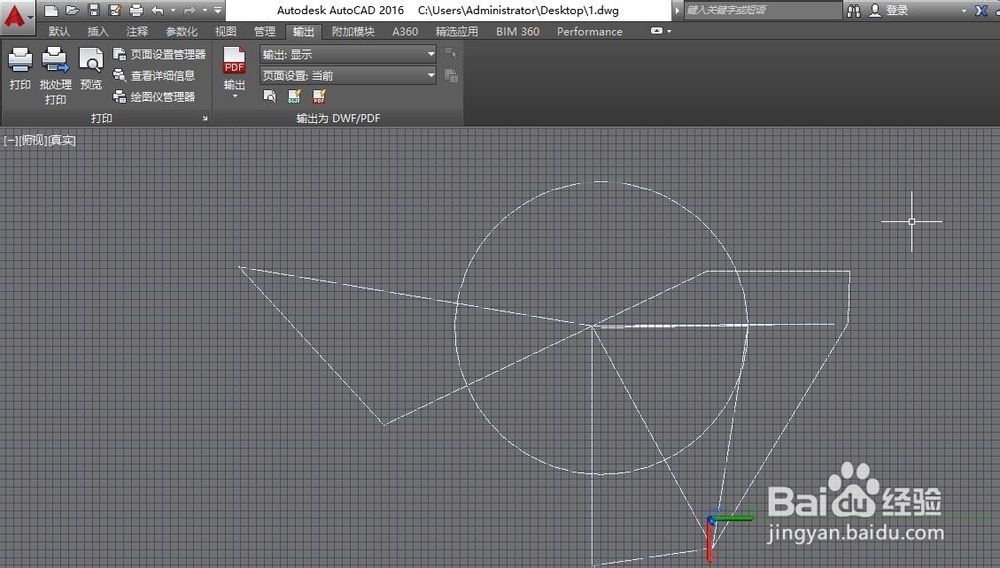The image size is (1000, 568).
Task: Expand the 打印 panel dialog launcher arrow
Action: click(205, 118)
